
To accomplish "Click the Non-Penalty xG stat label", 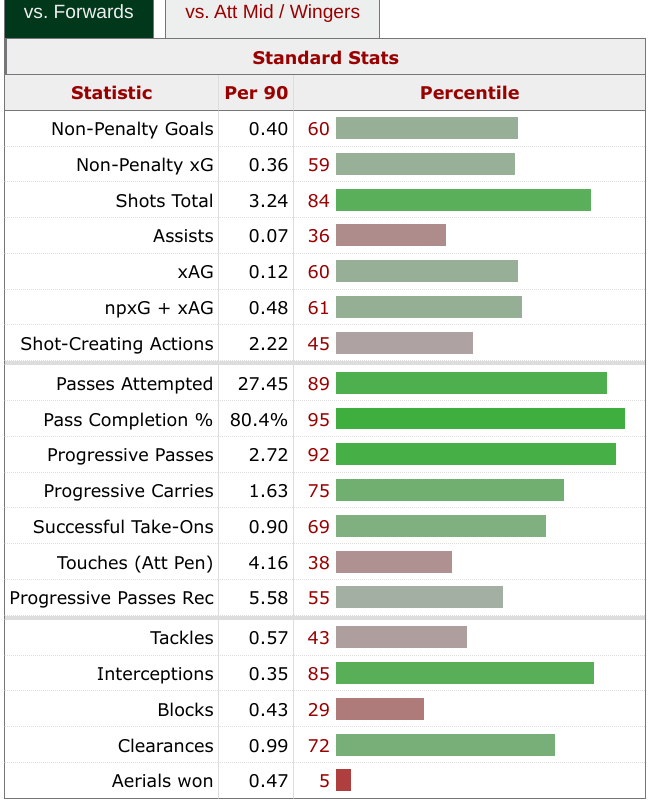I will pos(144,165).
